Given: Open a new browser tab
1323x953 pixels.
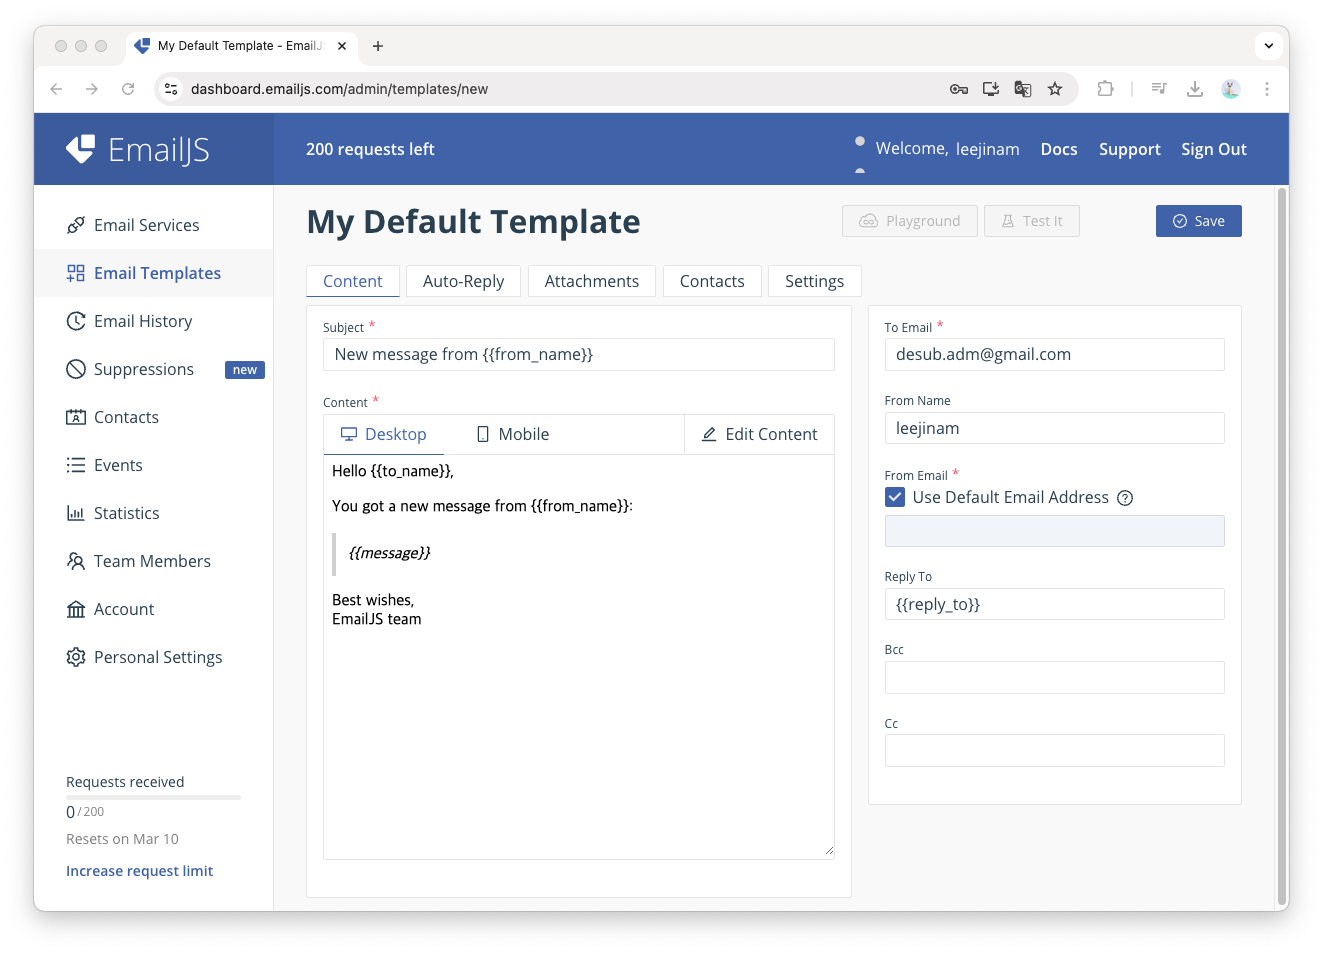Looking at the screenshot, I should click(378, 46).
